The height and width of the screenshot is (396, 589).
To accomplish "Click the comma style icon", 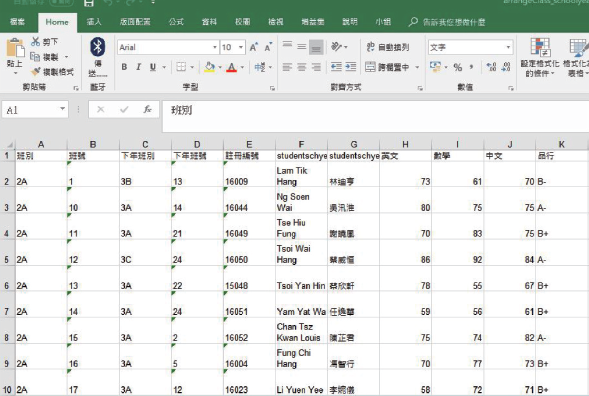I will 471,67.
